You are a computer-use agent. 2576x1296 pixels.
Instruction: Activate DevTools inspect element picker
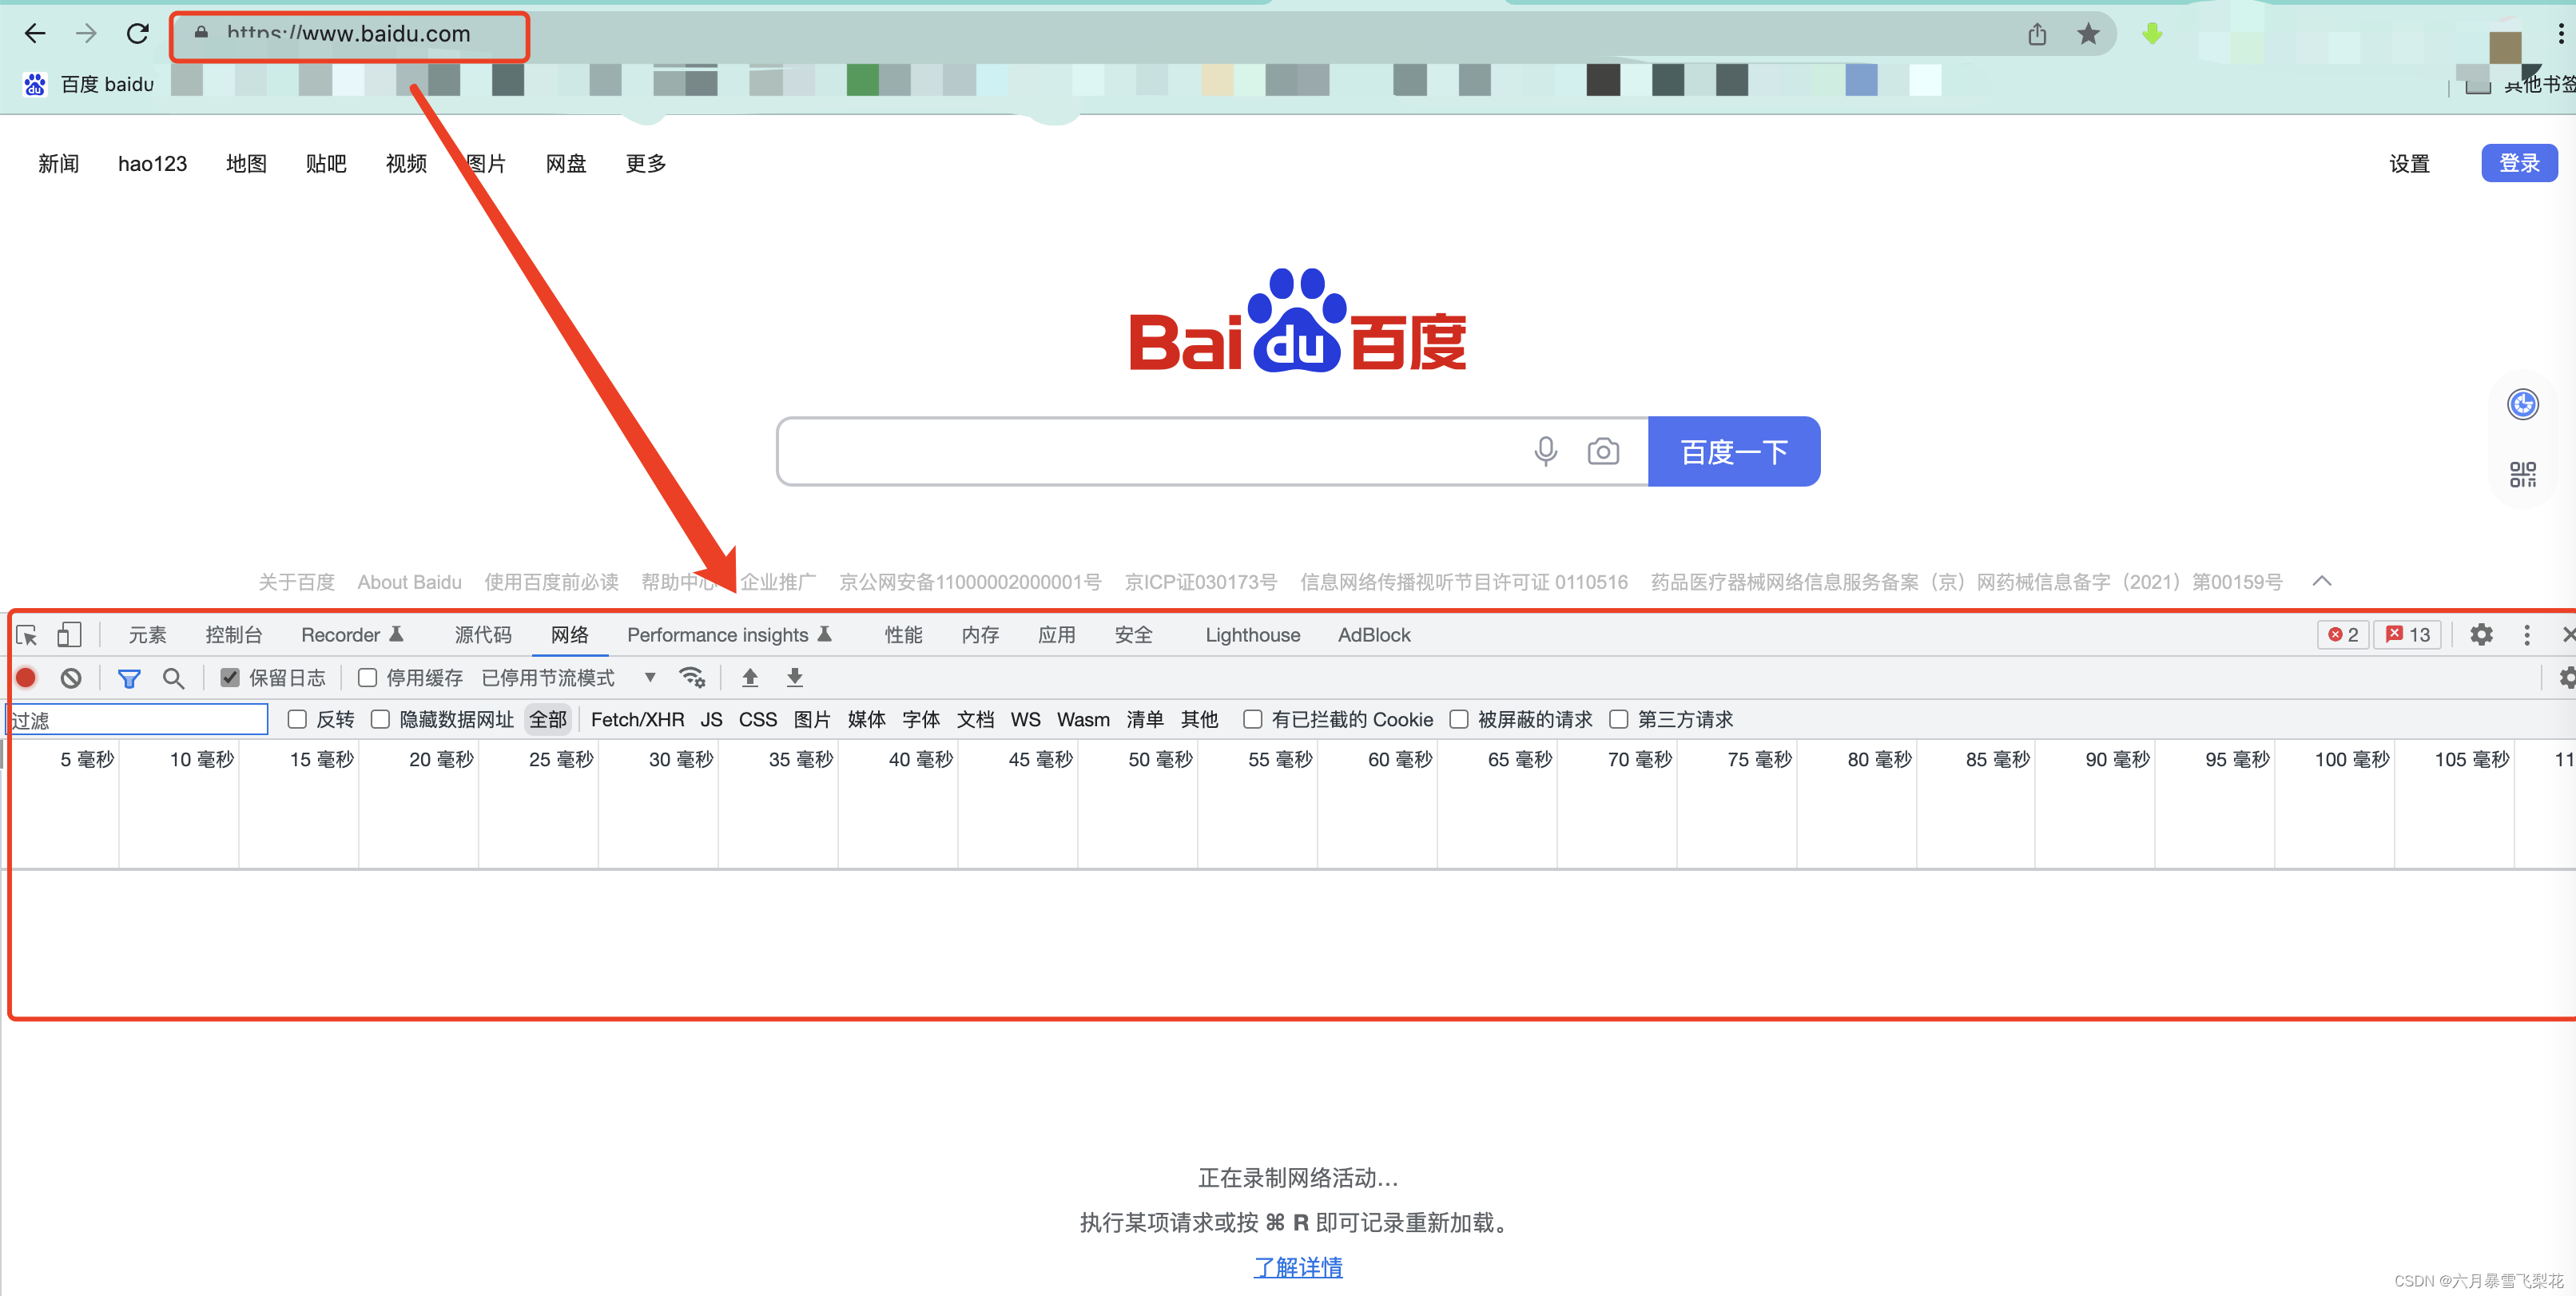point(27,635)
